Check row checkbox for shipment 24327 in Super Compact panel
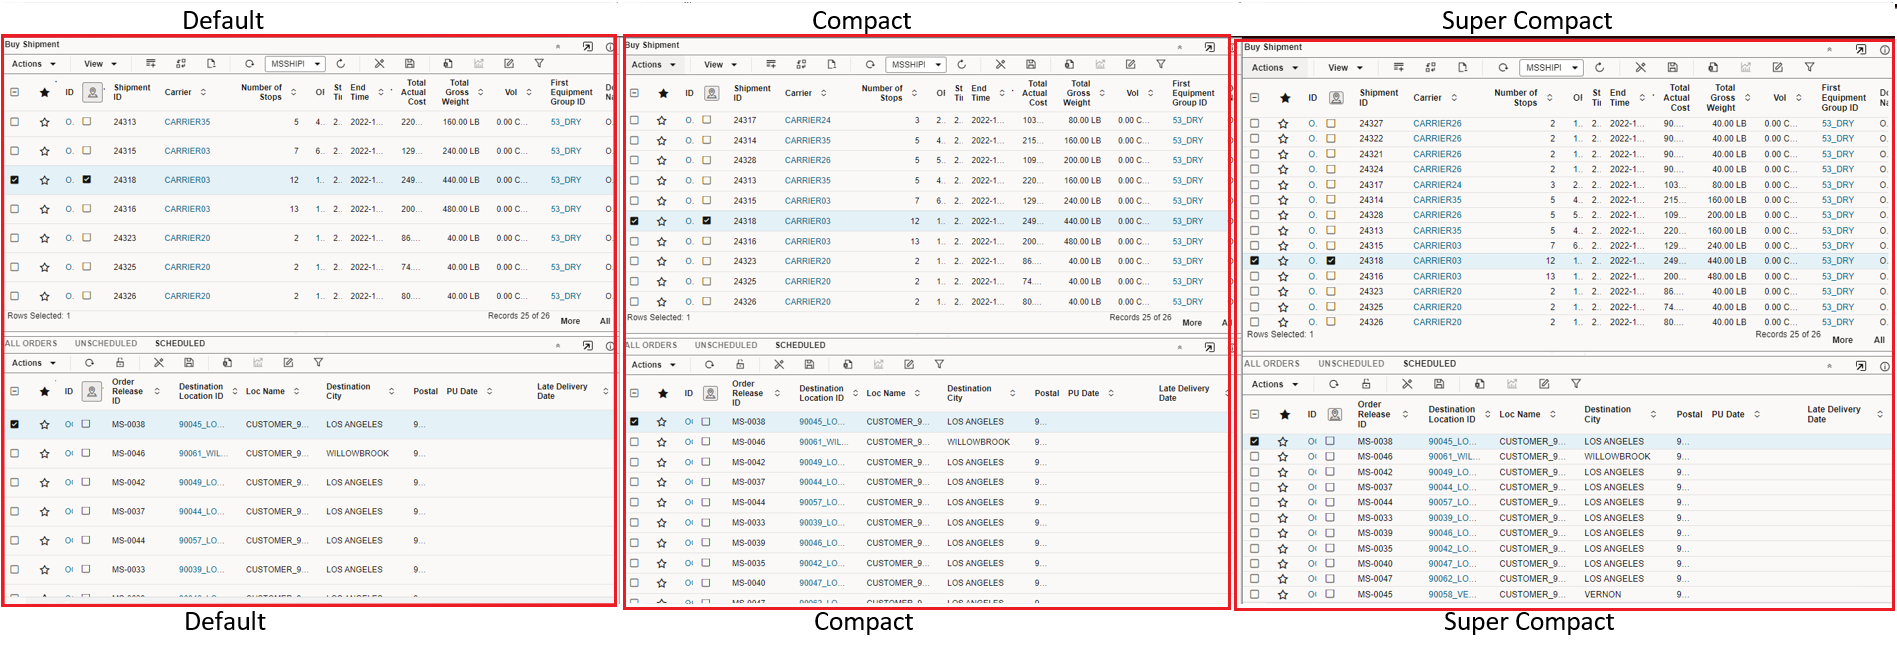The image size is (1897, 646). (1255, 124)
